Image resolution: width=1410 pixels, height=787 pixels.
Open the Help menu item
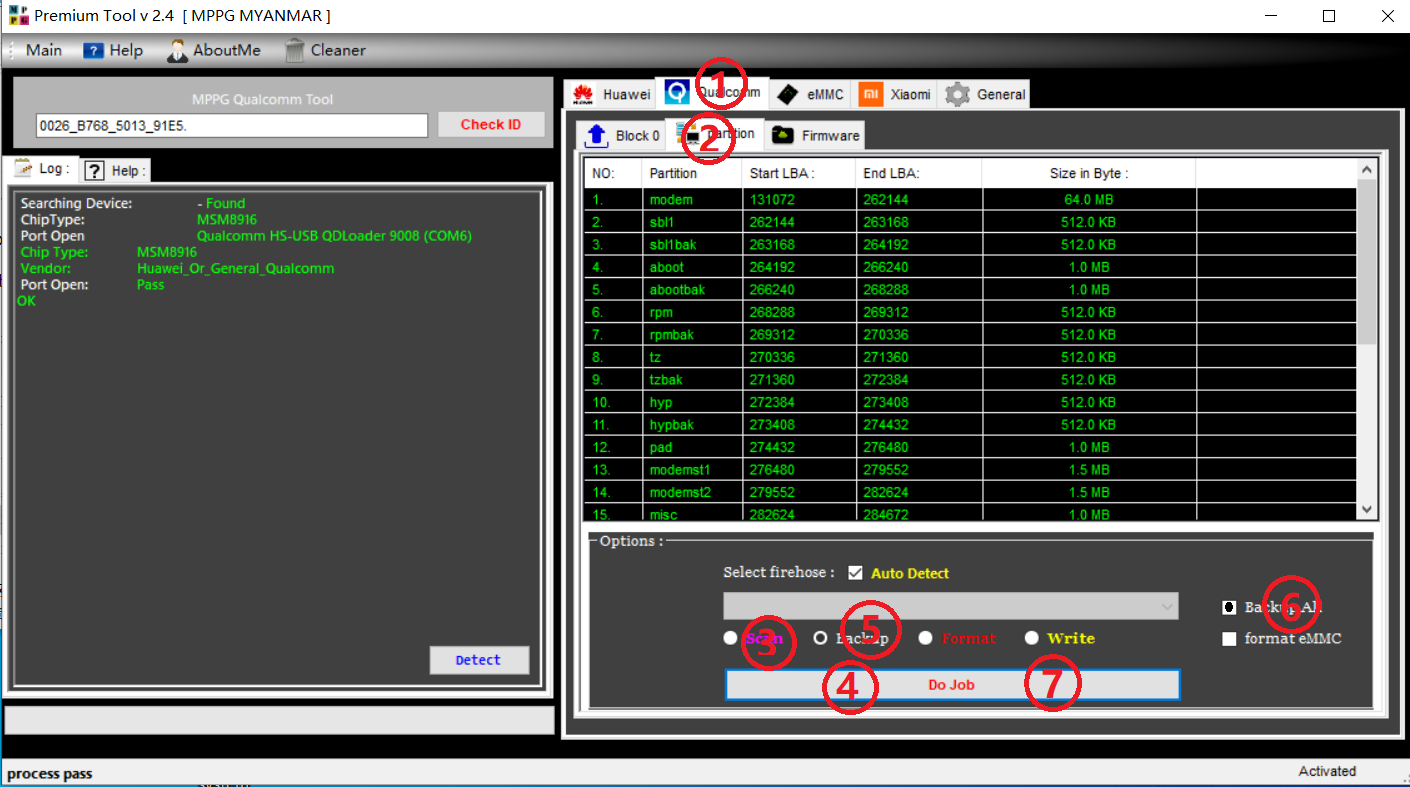(113, 50)
